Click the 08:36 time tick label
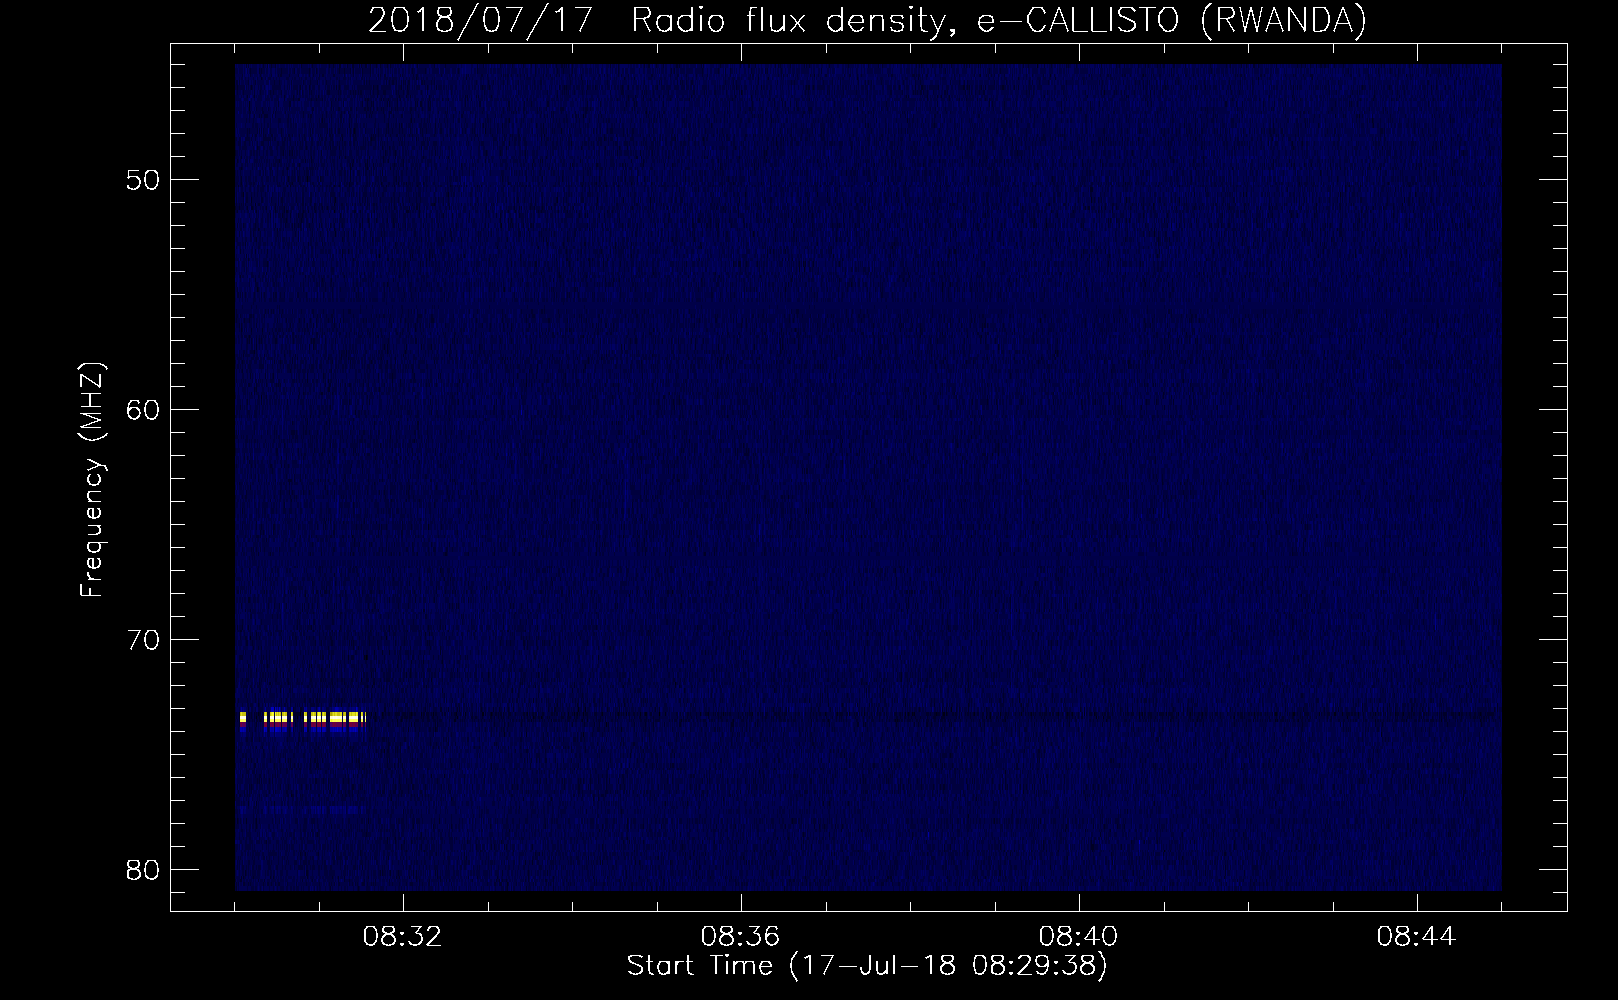 pyautogui.click(x=741, y=937)
